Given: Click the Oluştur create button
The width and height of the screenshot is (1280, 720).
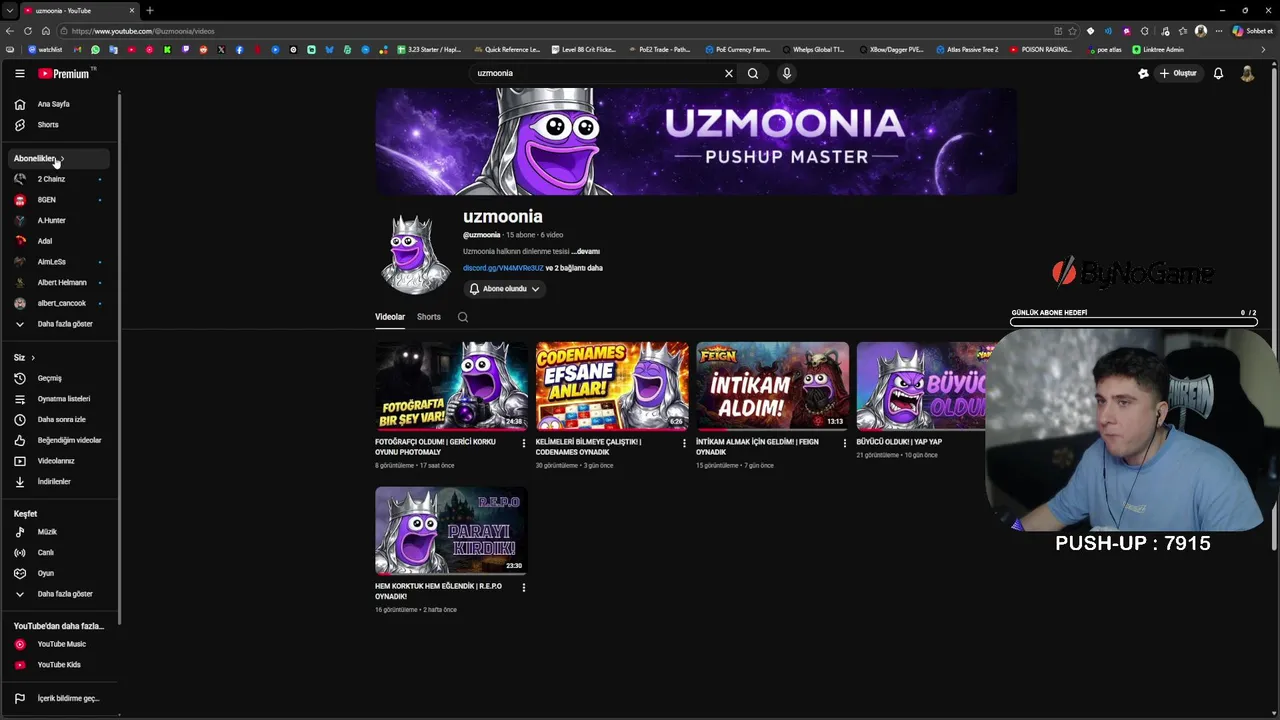Looking at the screenshot, I should click(x=1178, y=73).
